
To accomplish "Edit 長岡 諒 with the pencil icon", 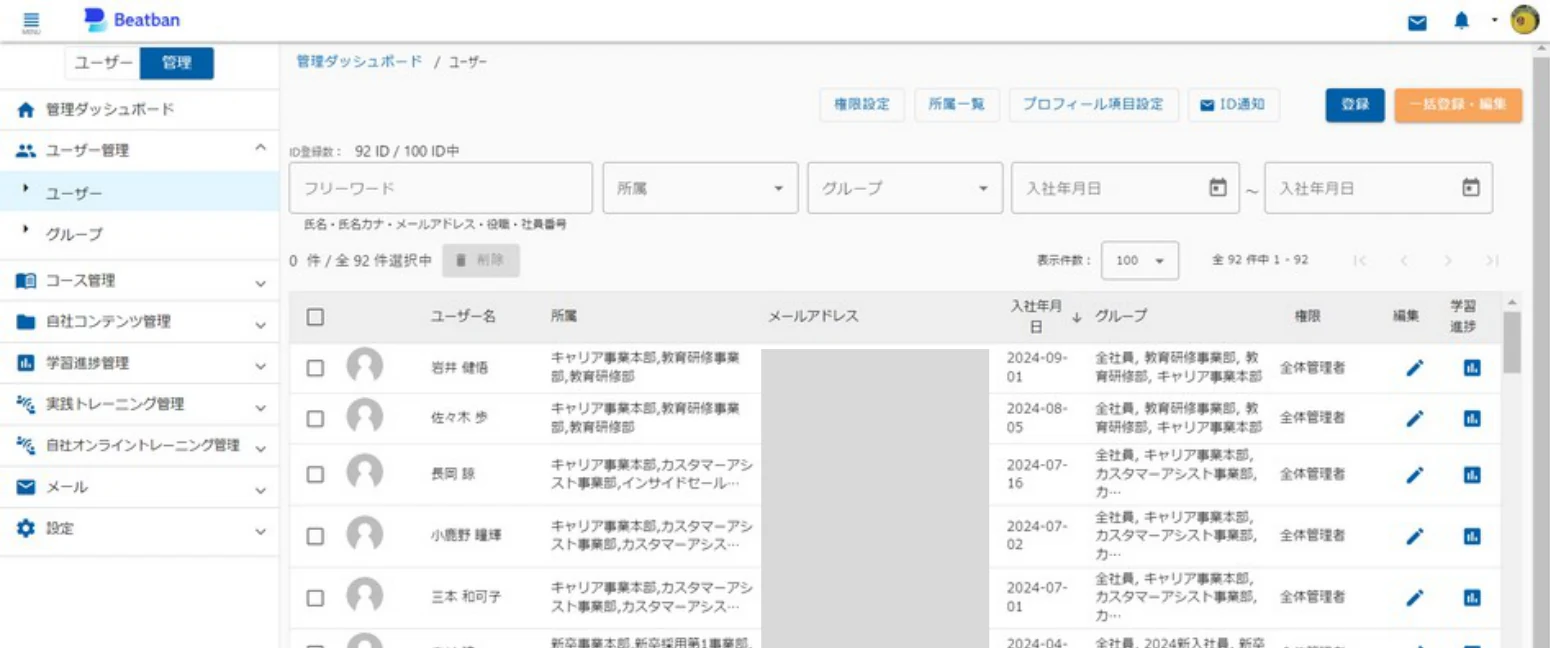I will [1414, 475].
